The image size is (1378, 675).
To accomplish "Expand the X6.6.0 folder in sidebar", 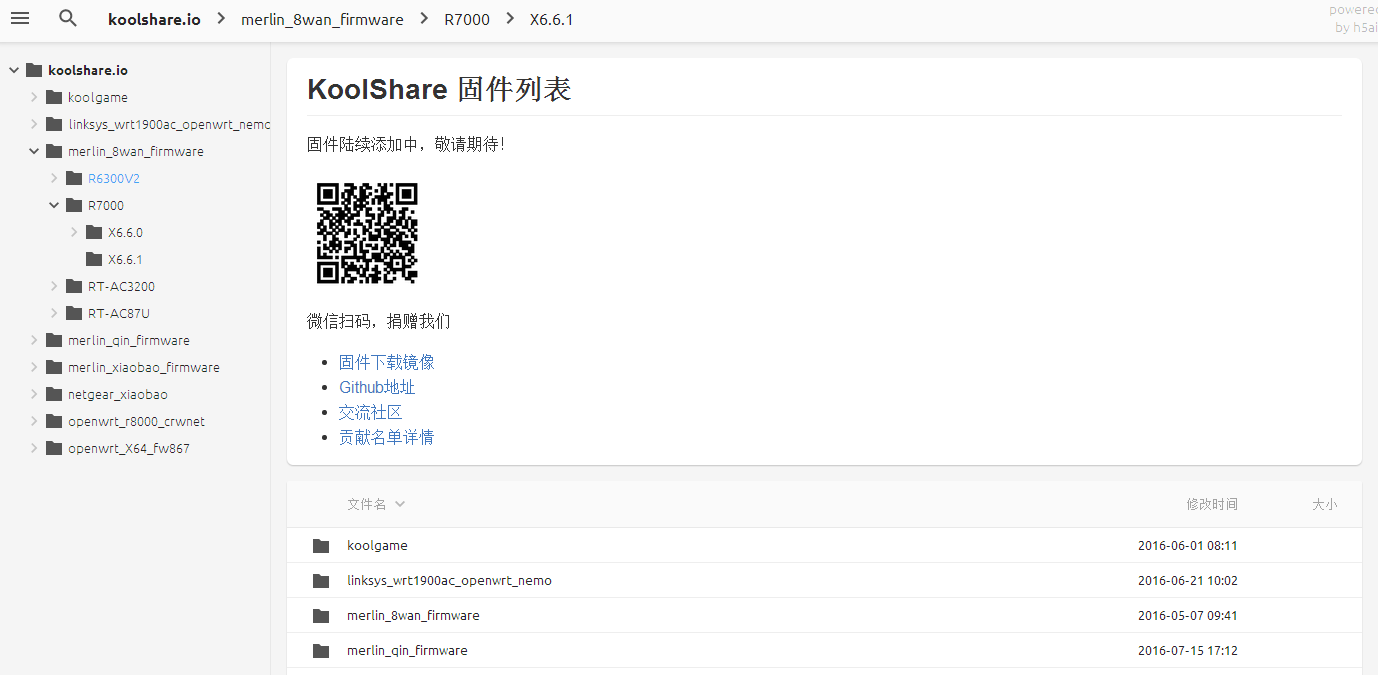I will [x=73, y=232].
